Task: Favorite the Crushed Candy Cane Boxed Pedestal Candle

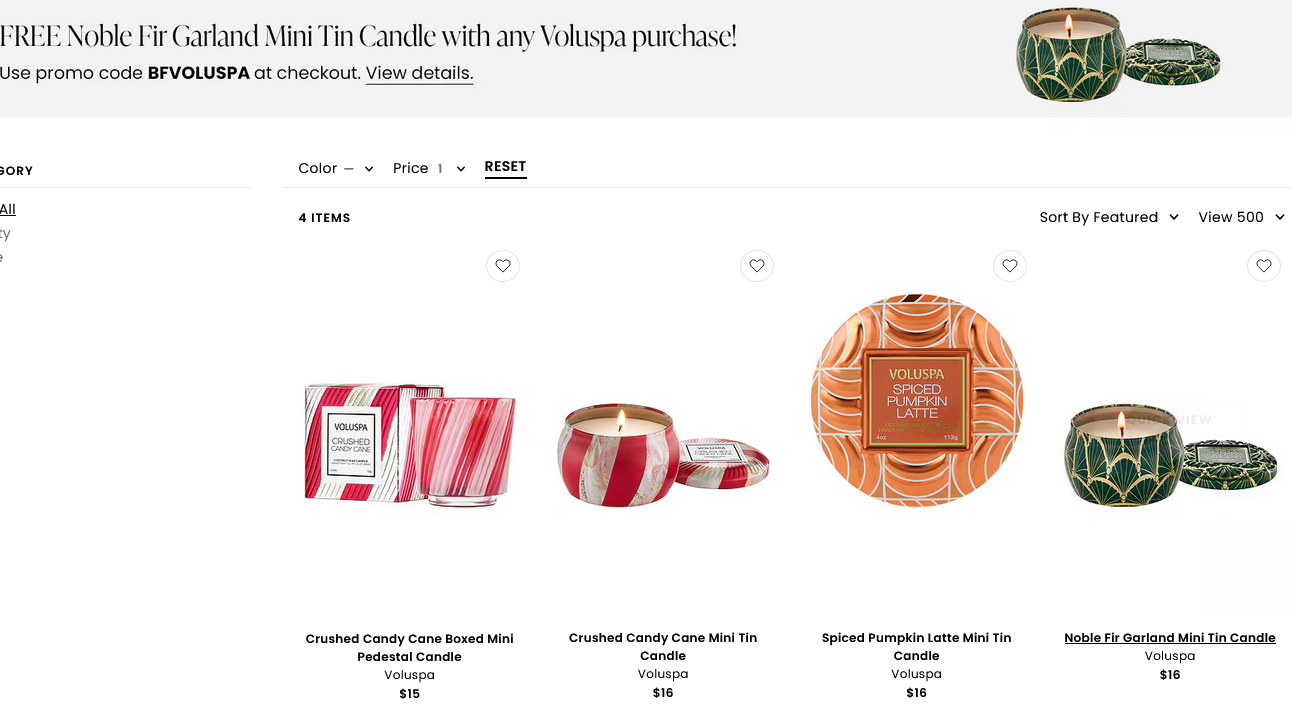Action: [x=503, y=266]
